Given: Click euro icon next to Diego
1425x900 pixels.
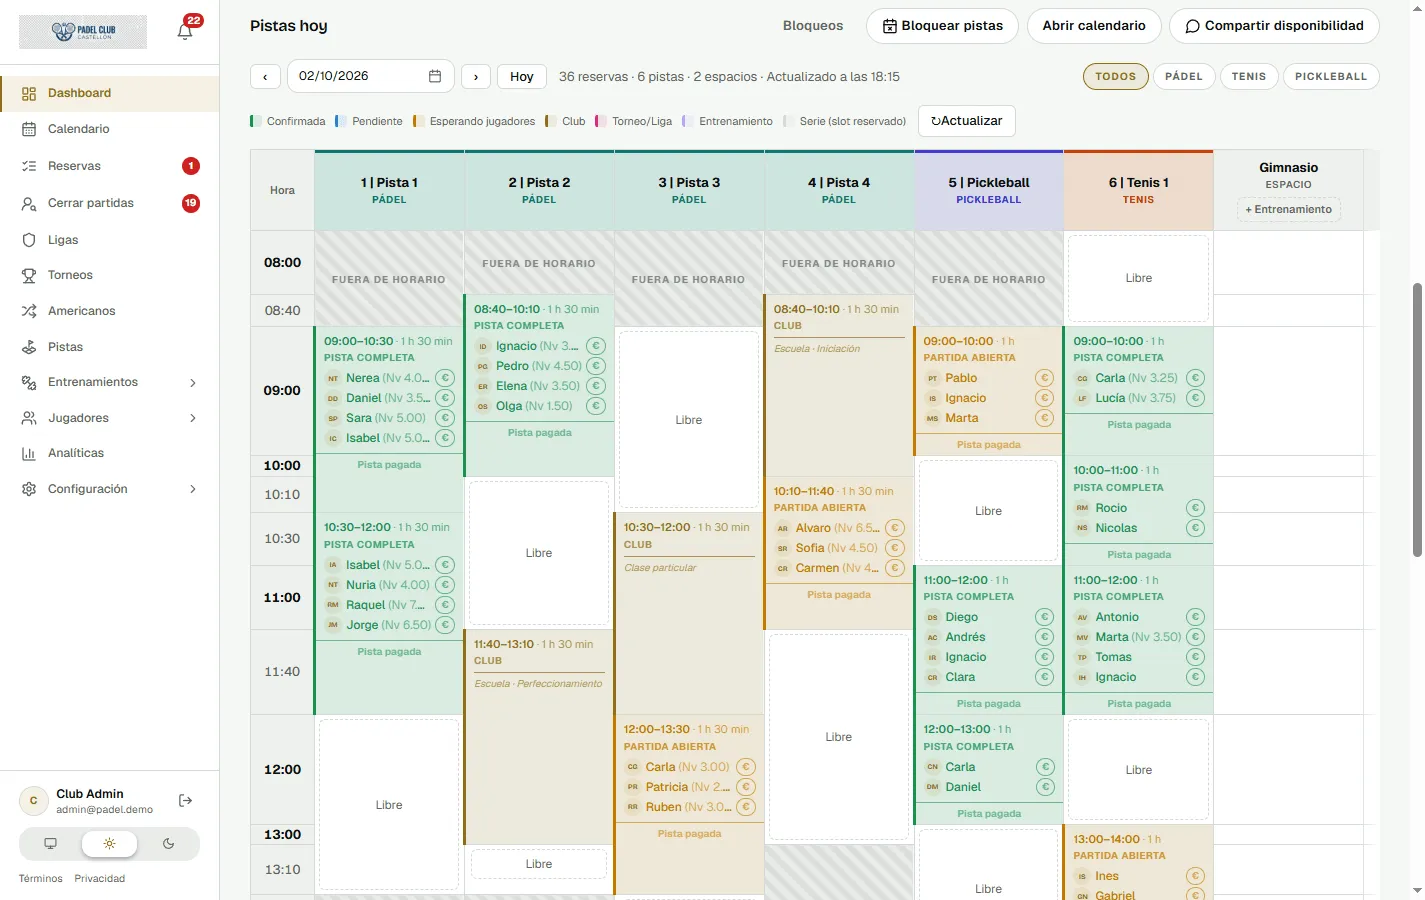Looking at the screenshot, I should 1044,617.
